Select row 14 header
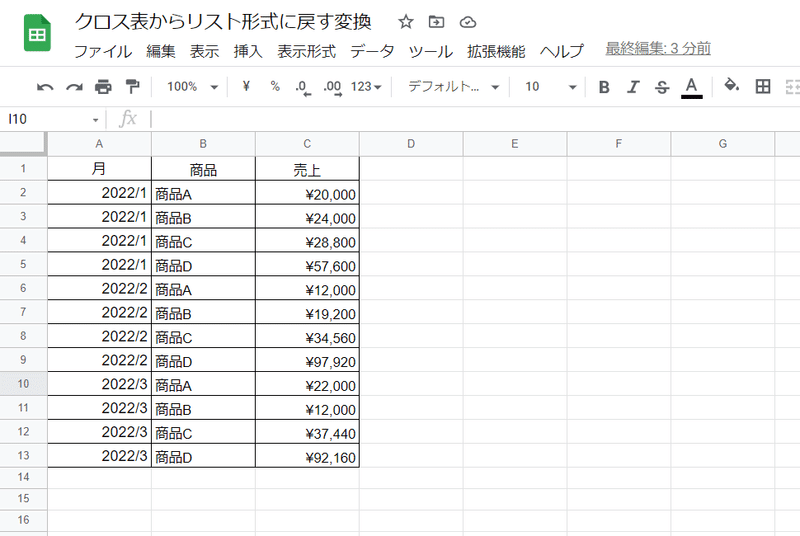 point(23,477)
